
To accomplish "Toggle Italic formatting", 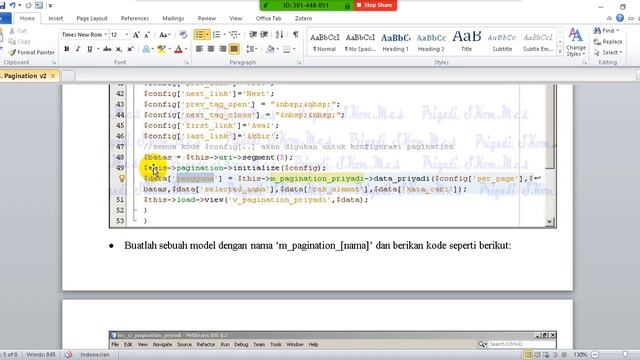I will (x=78, y=49).
